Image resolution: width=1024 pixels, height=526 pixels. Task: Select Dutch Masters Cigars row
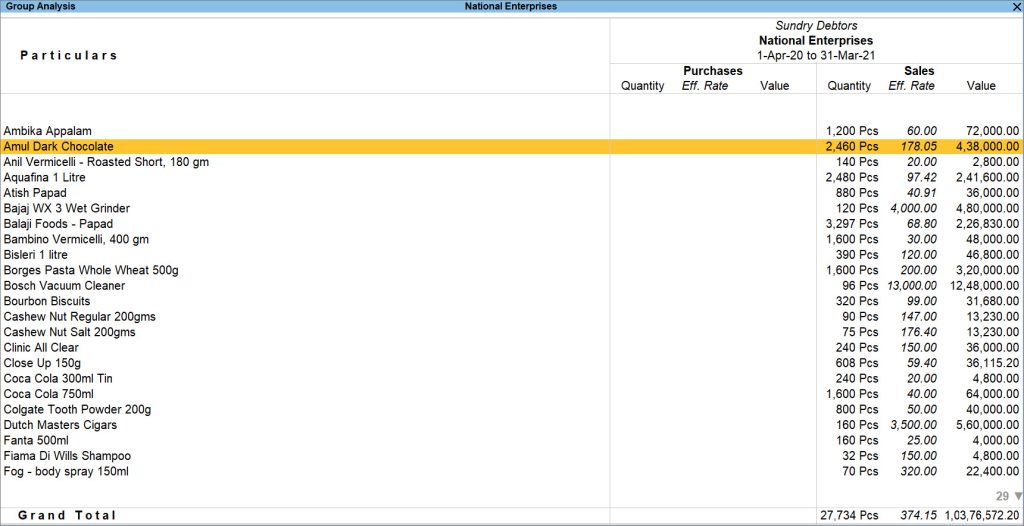pos(512,425)
